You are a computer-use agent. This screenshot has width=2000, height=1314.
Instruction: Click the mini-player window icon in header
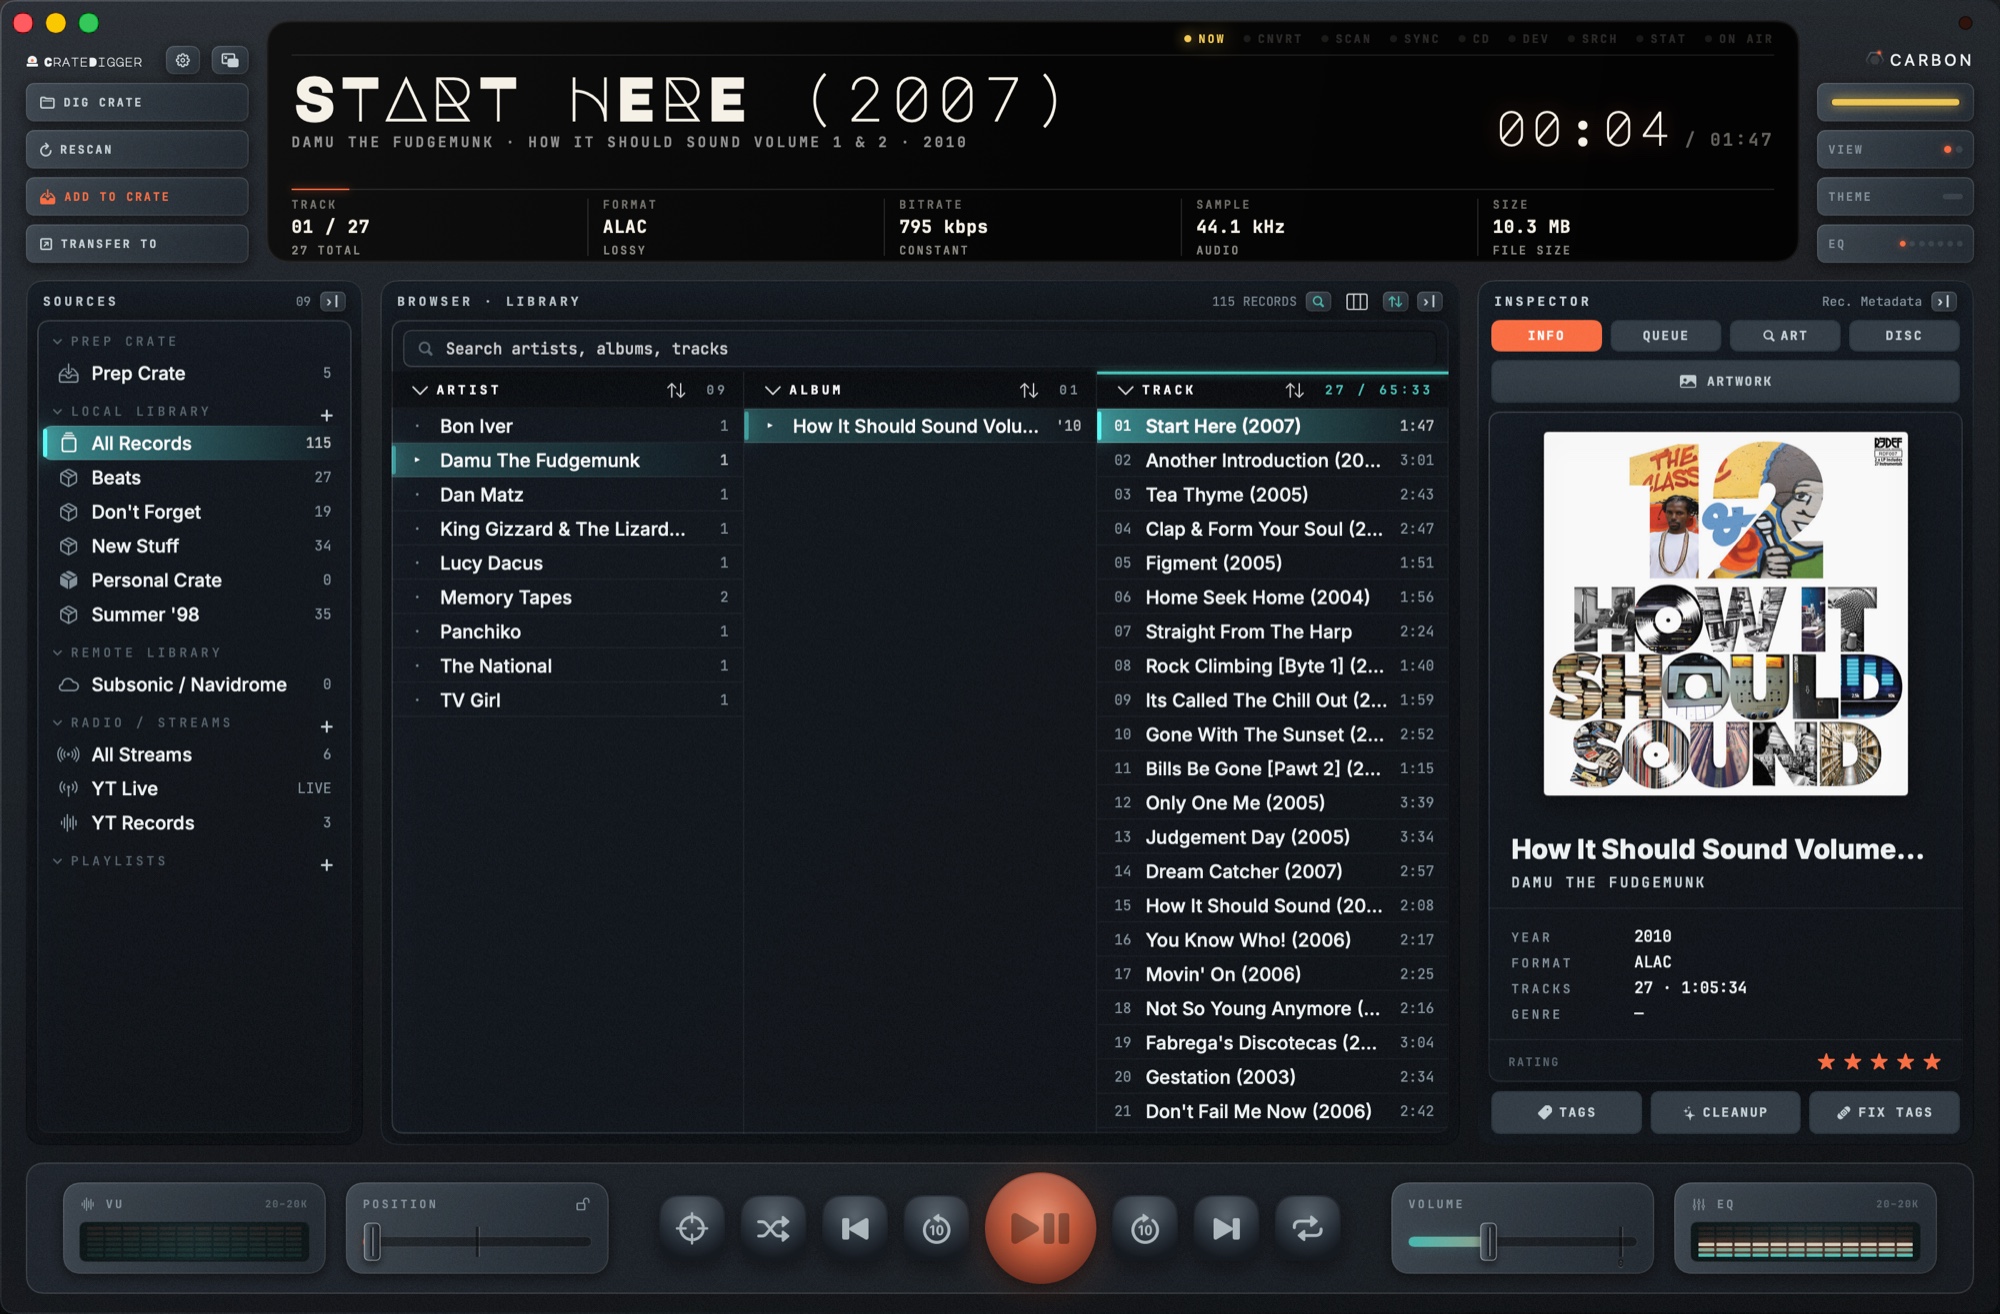click(229, 61)
